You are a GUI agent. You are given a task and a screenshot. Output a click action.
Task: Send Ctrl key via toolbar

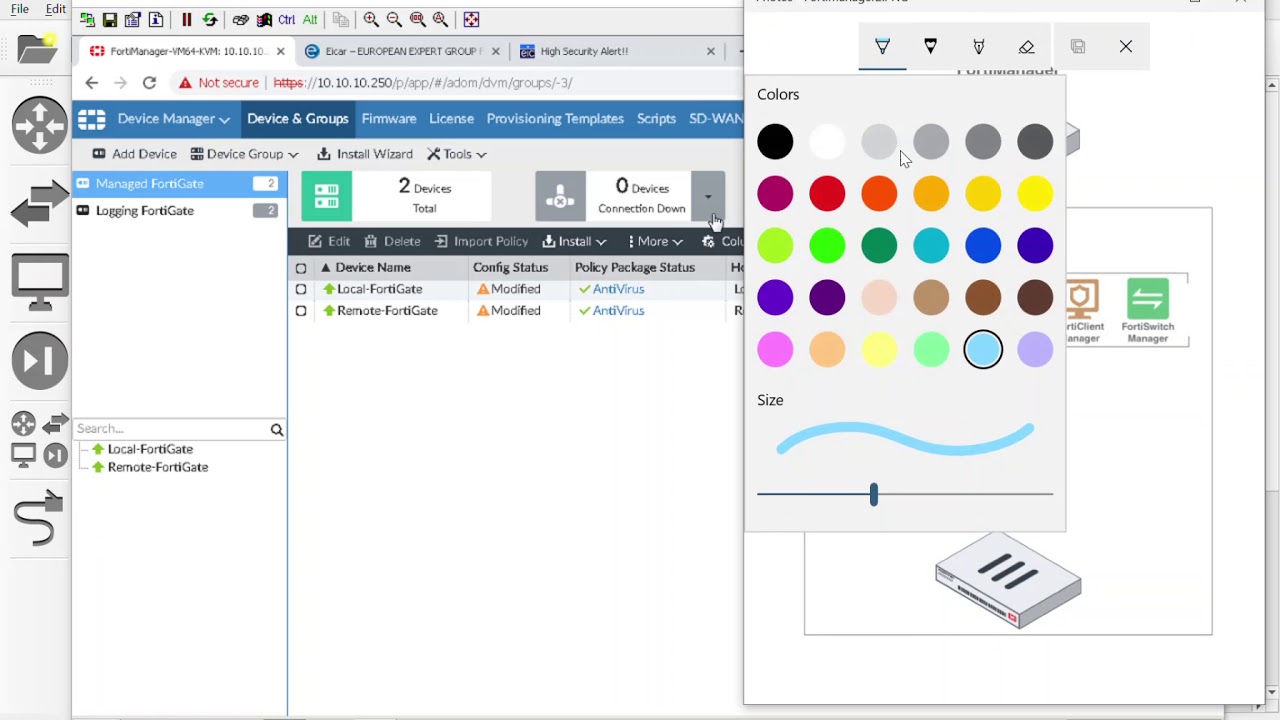[x=287, y=19]
